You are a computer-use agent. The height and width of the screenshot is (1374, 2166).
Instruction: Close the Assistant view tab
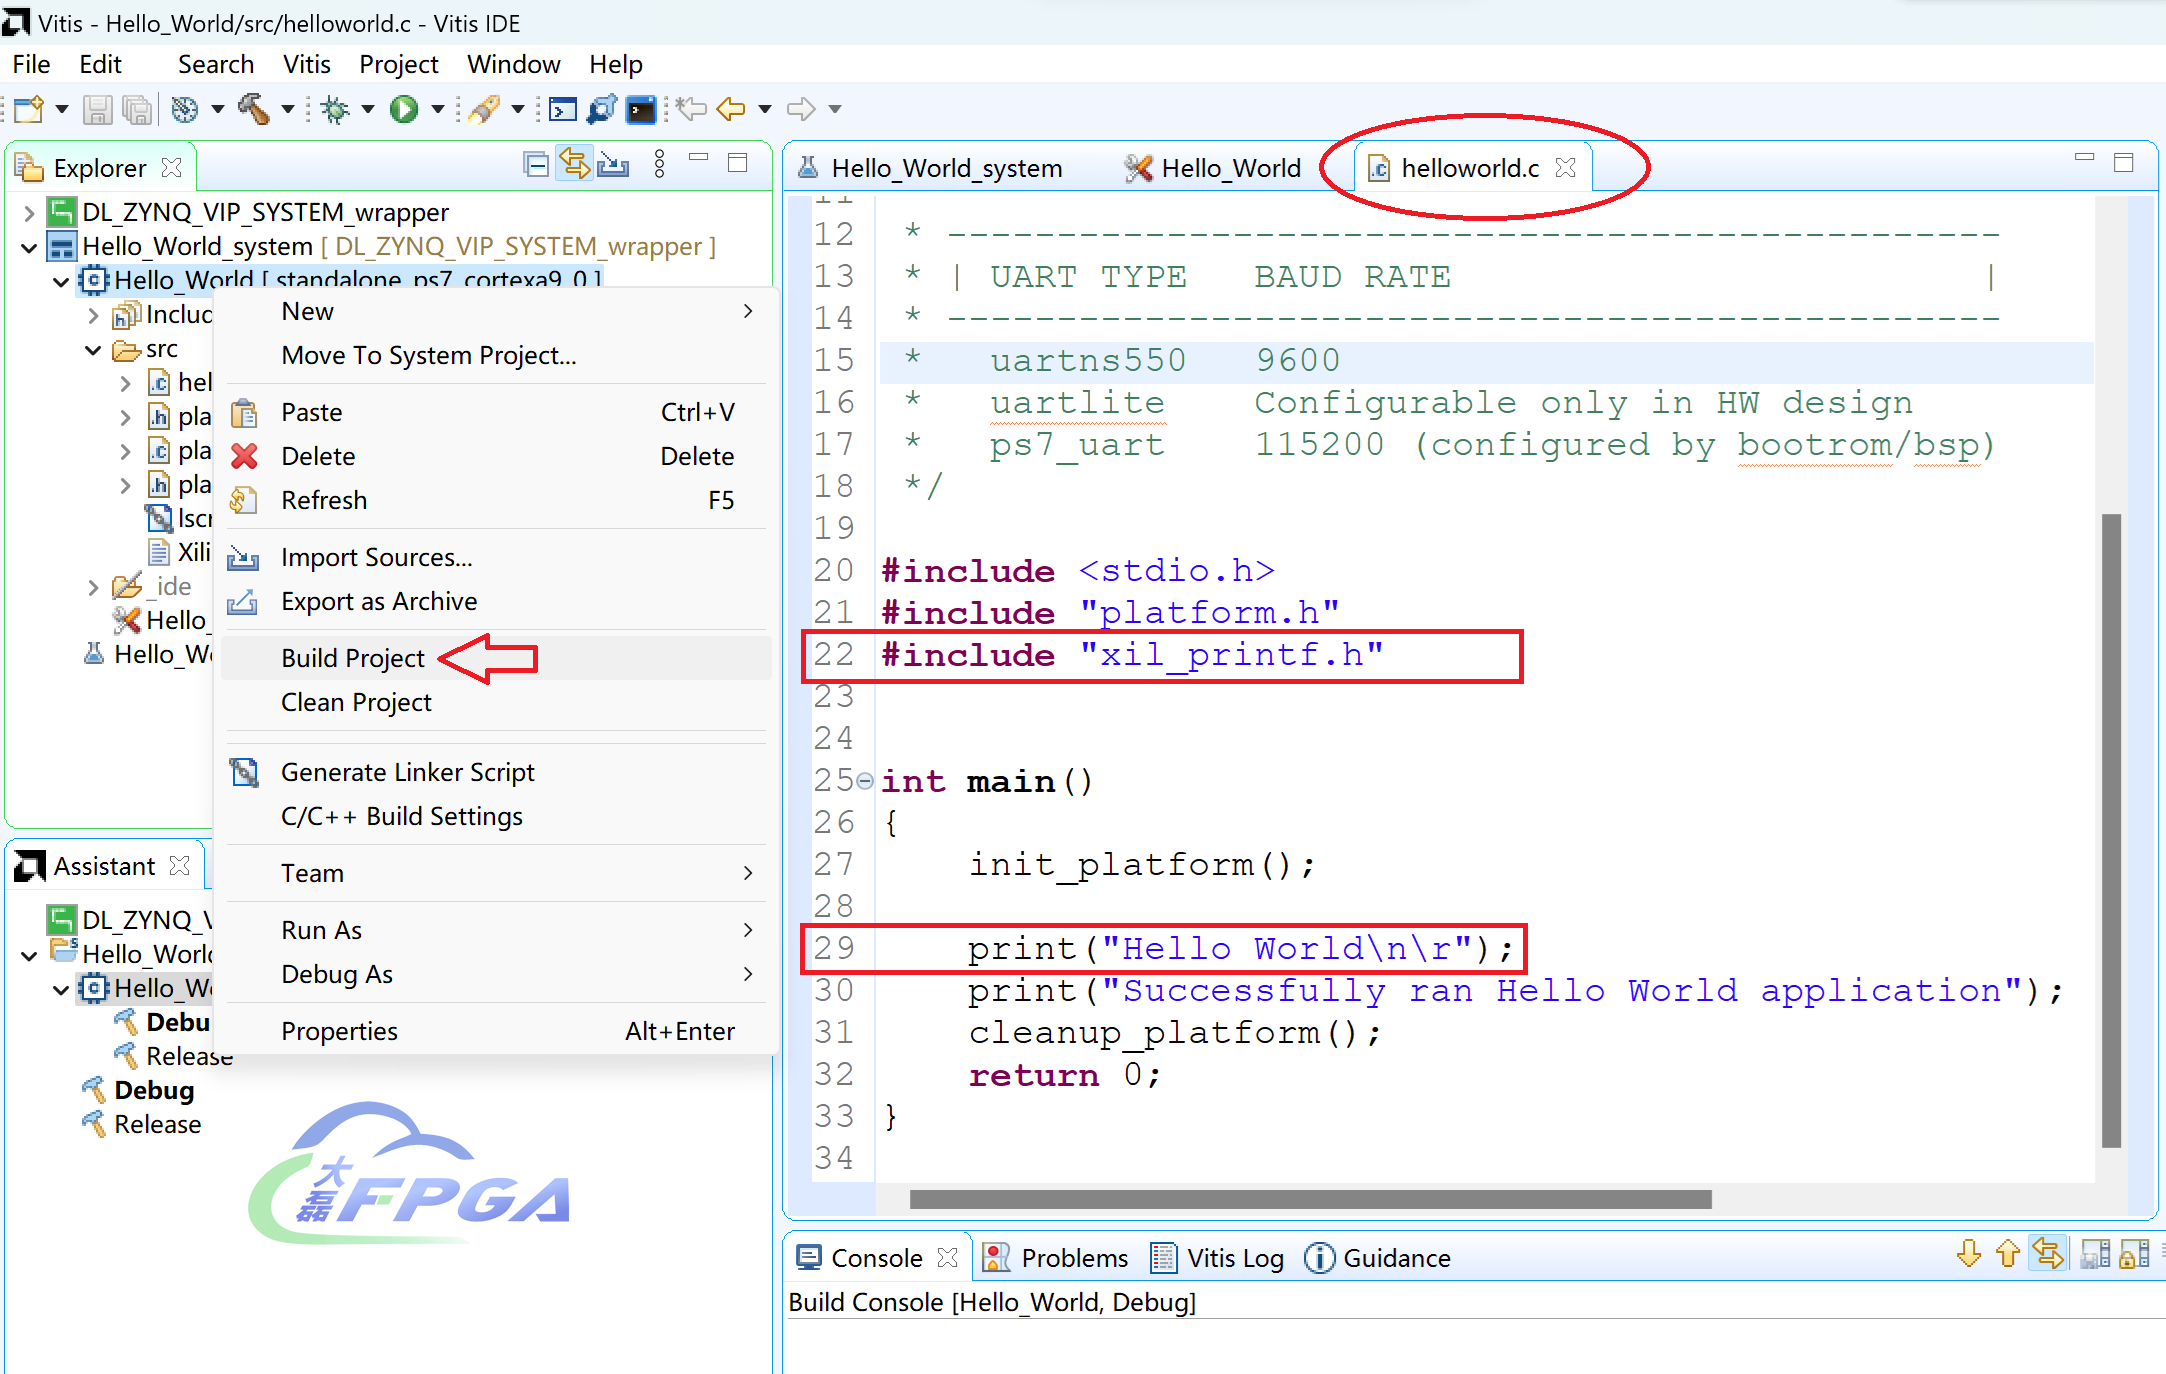pos(180,866)
